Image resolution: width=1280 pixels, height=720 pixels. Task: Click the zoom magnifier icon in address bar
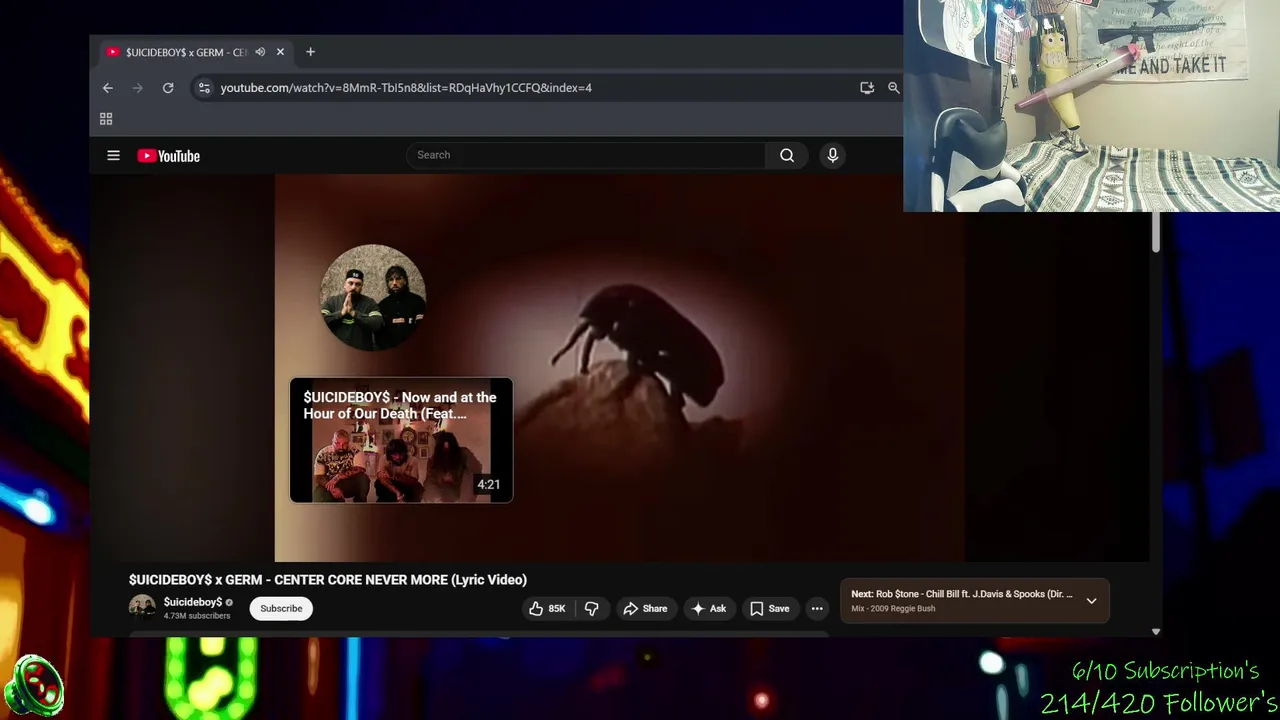coord(893,88)
